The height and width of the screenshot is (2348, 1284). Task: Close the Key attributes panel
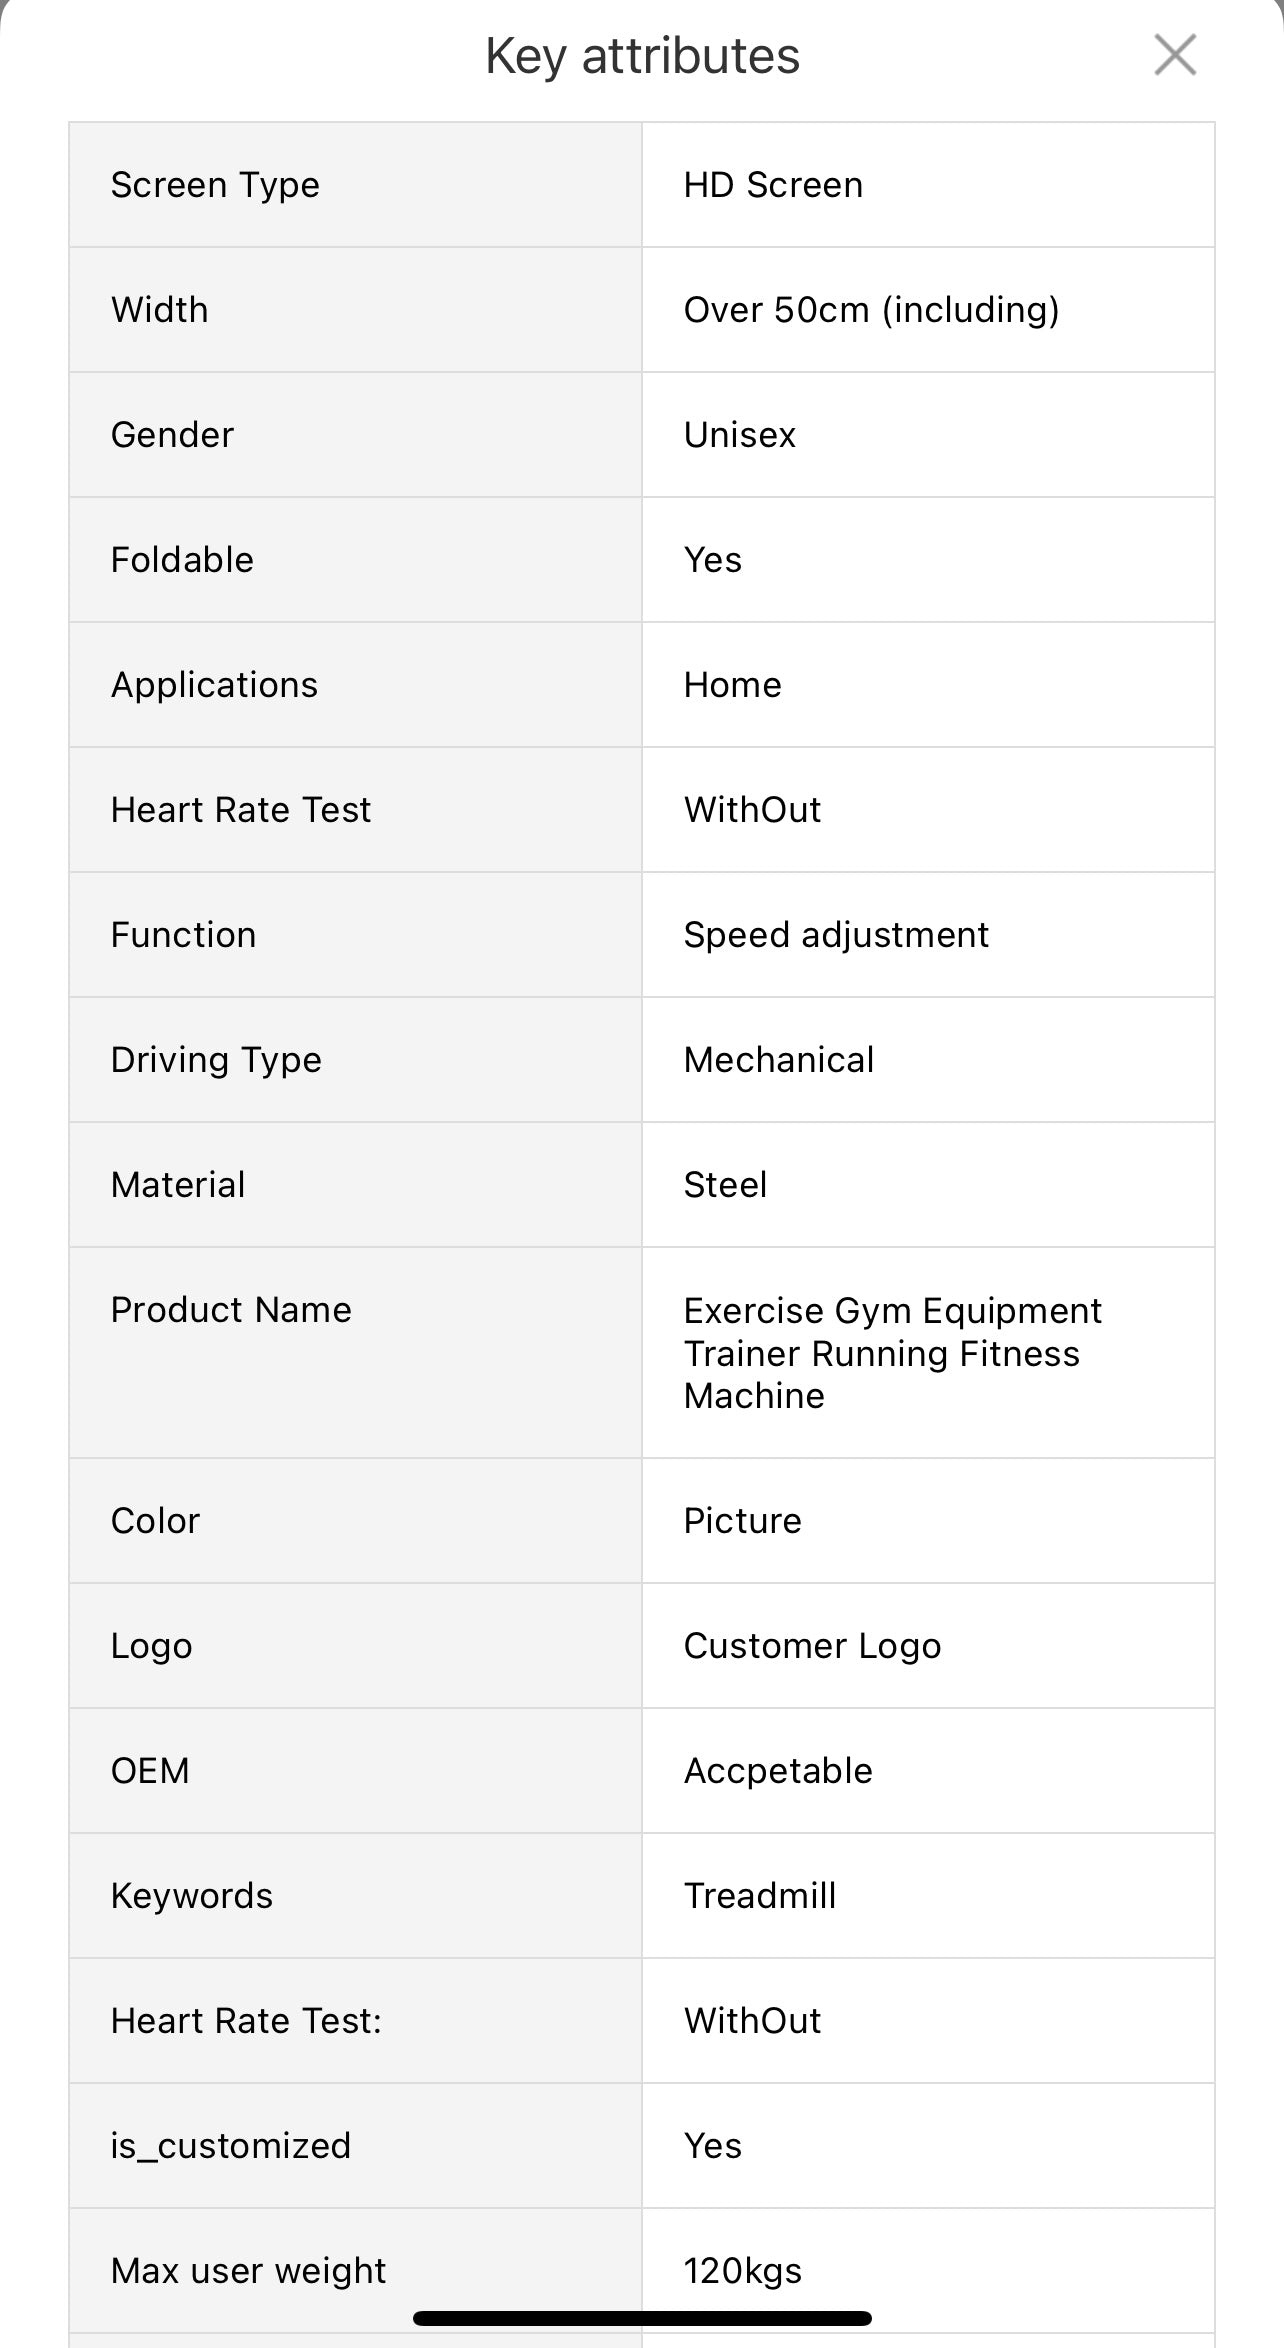[1175, 55]
